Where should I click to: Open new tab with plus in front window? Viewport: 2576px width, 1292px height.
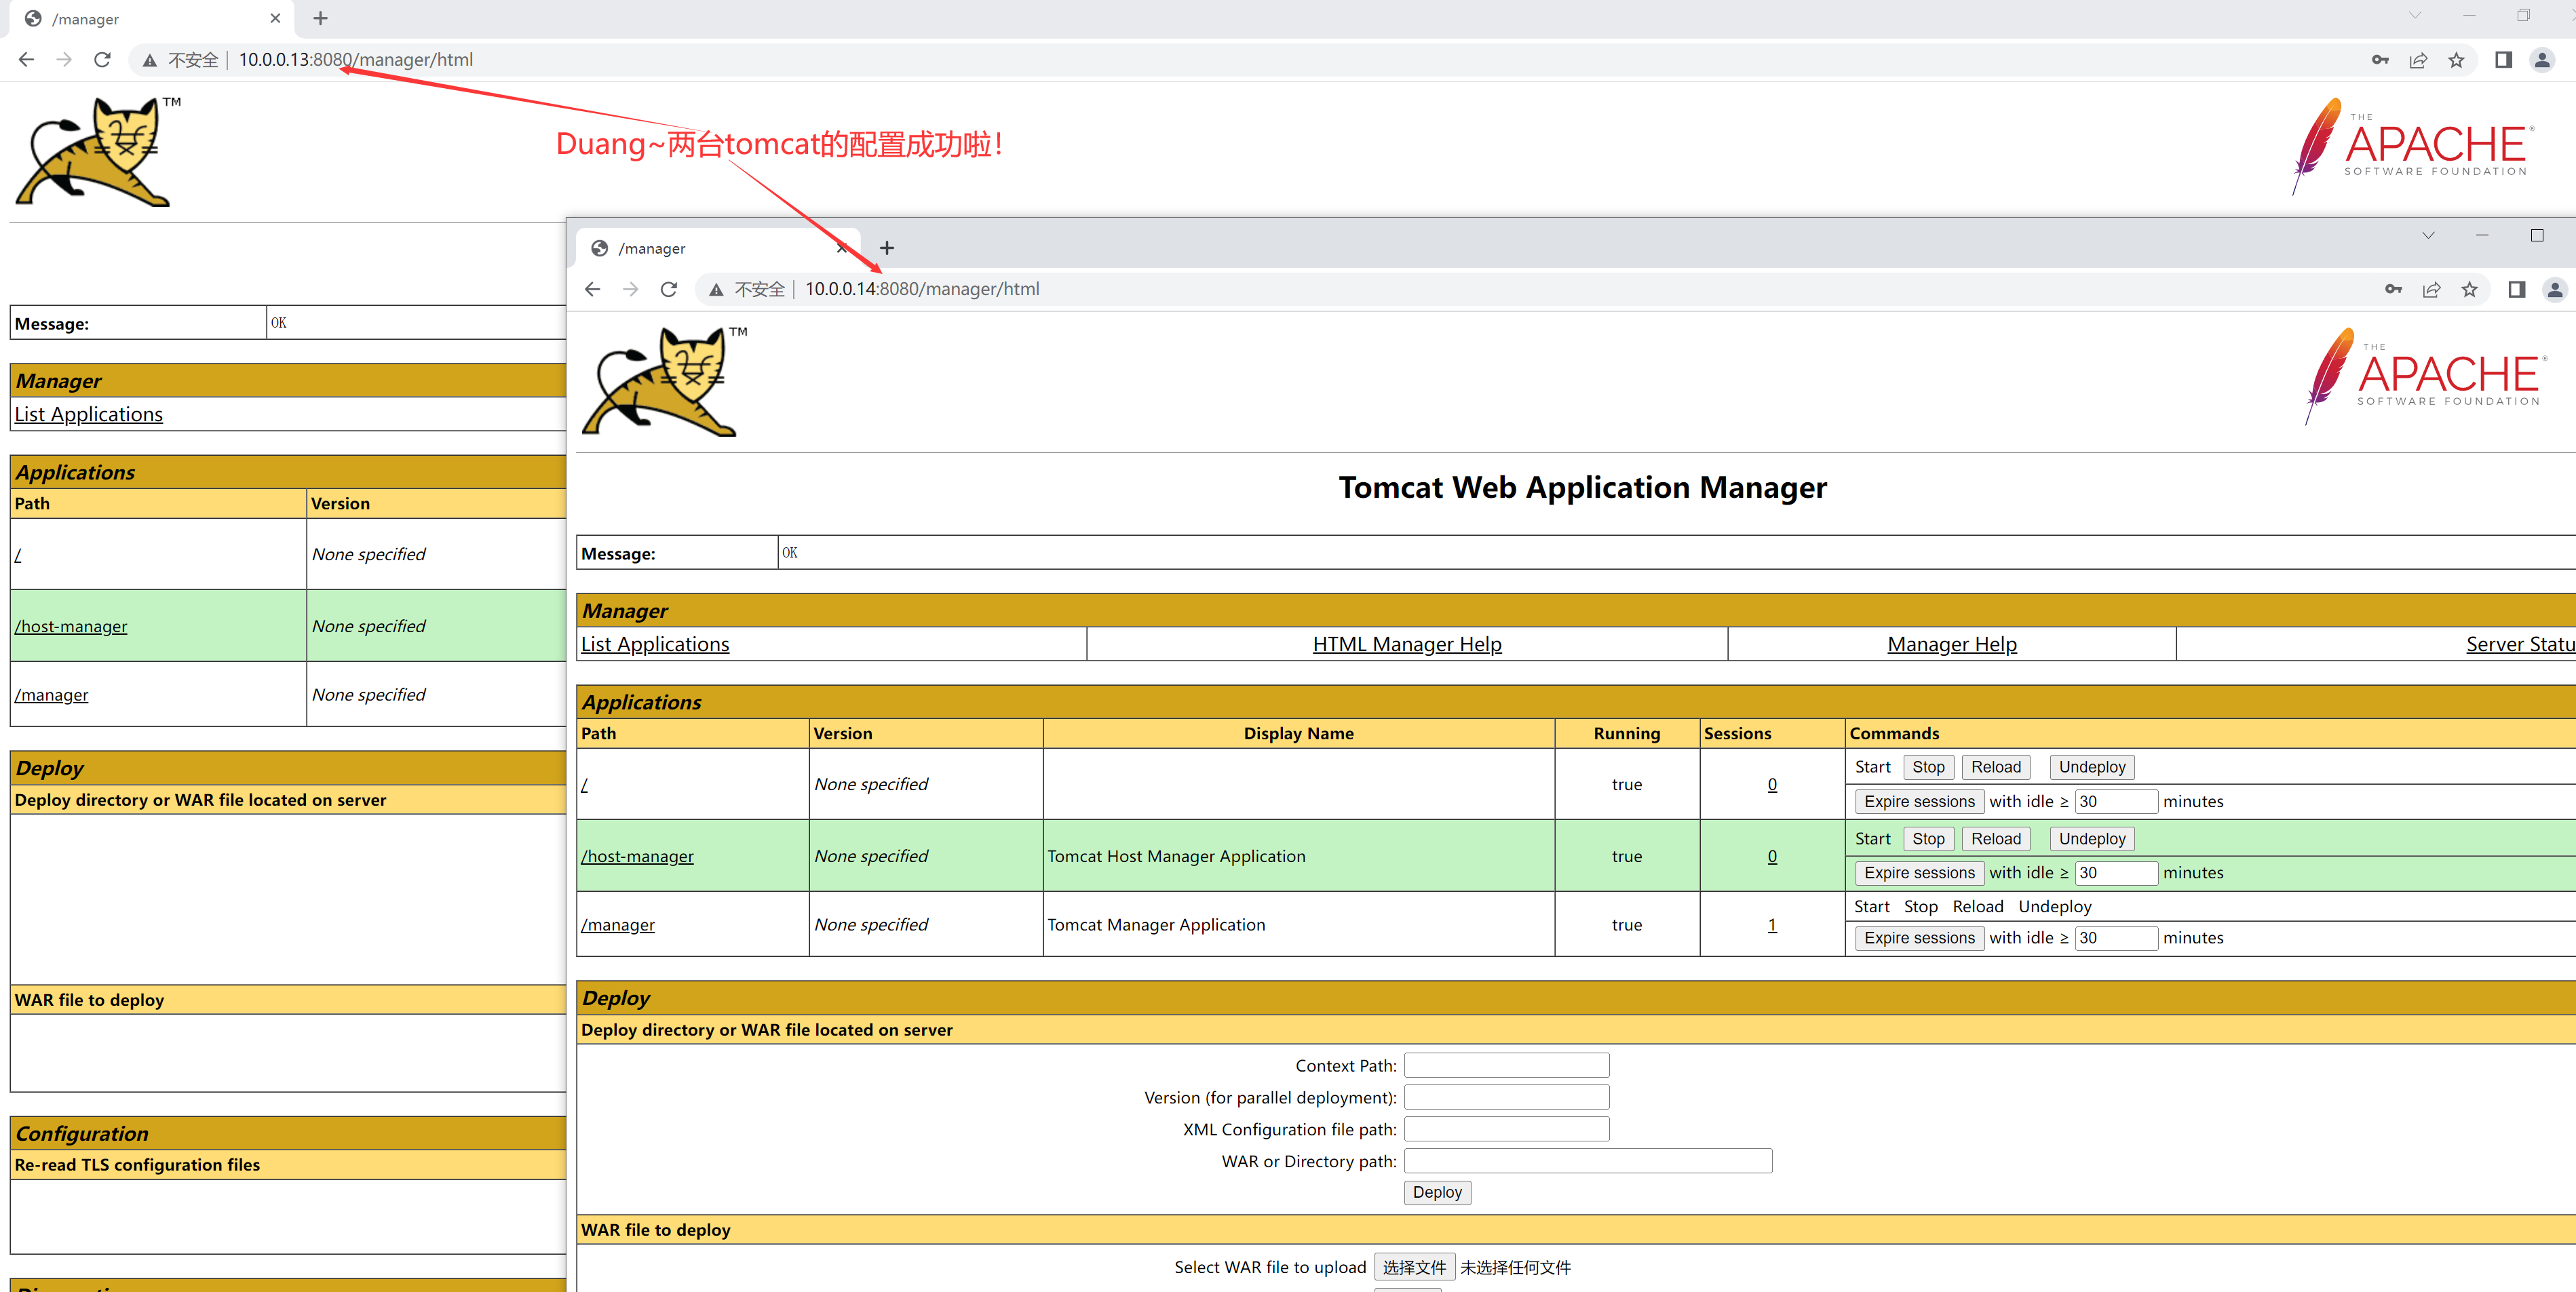[886, 248]
